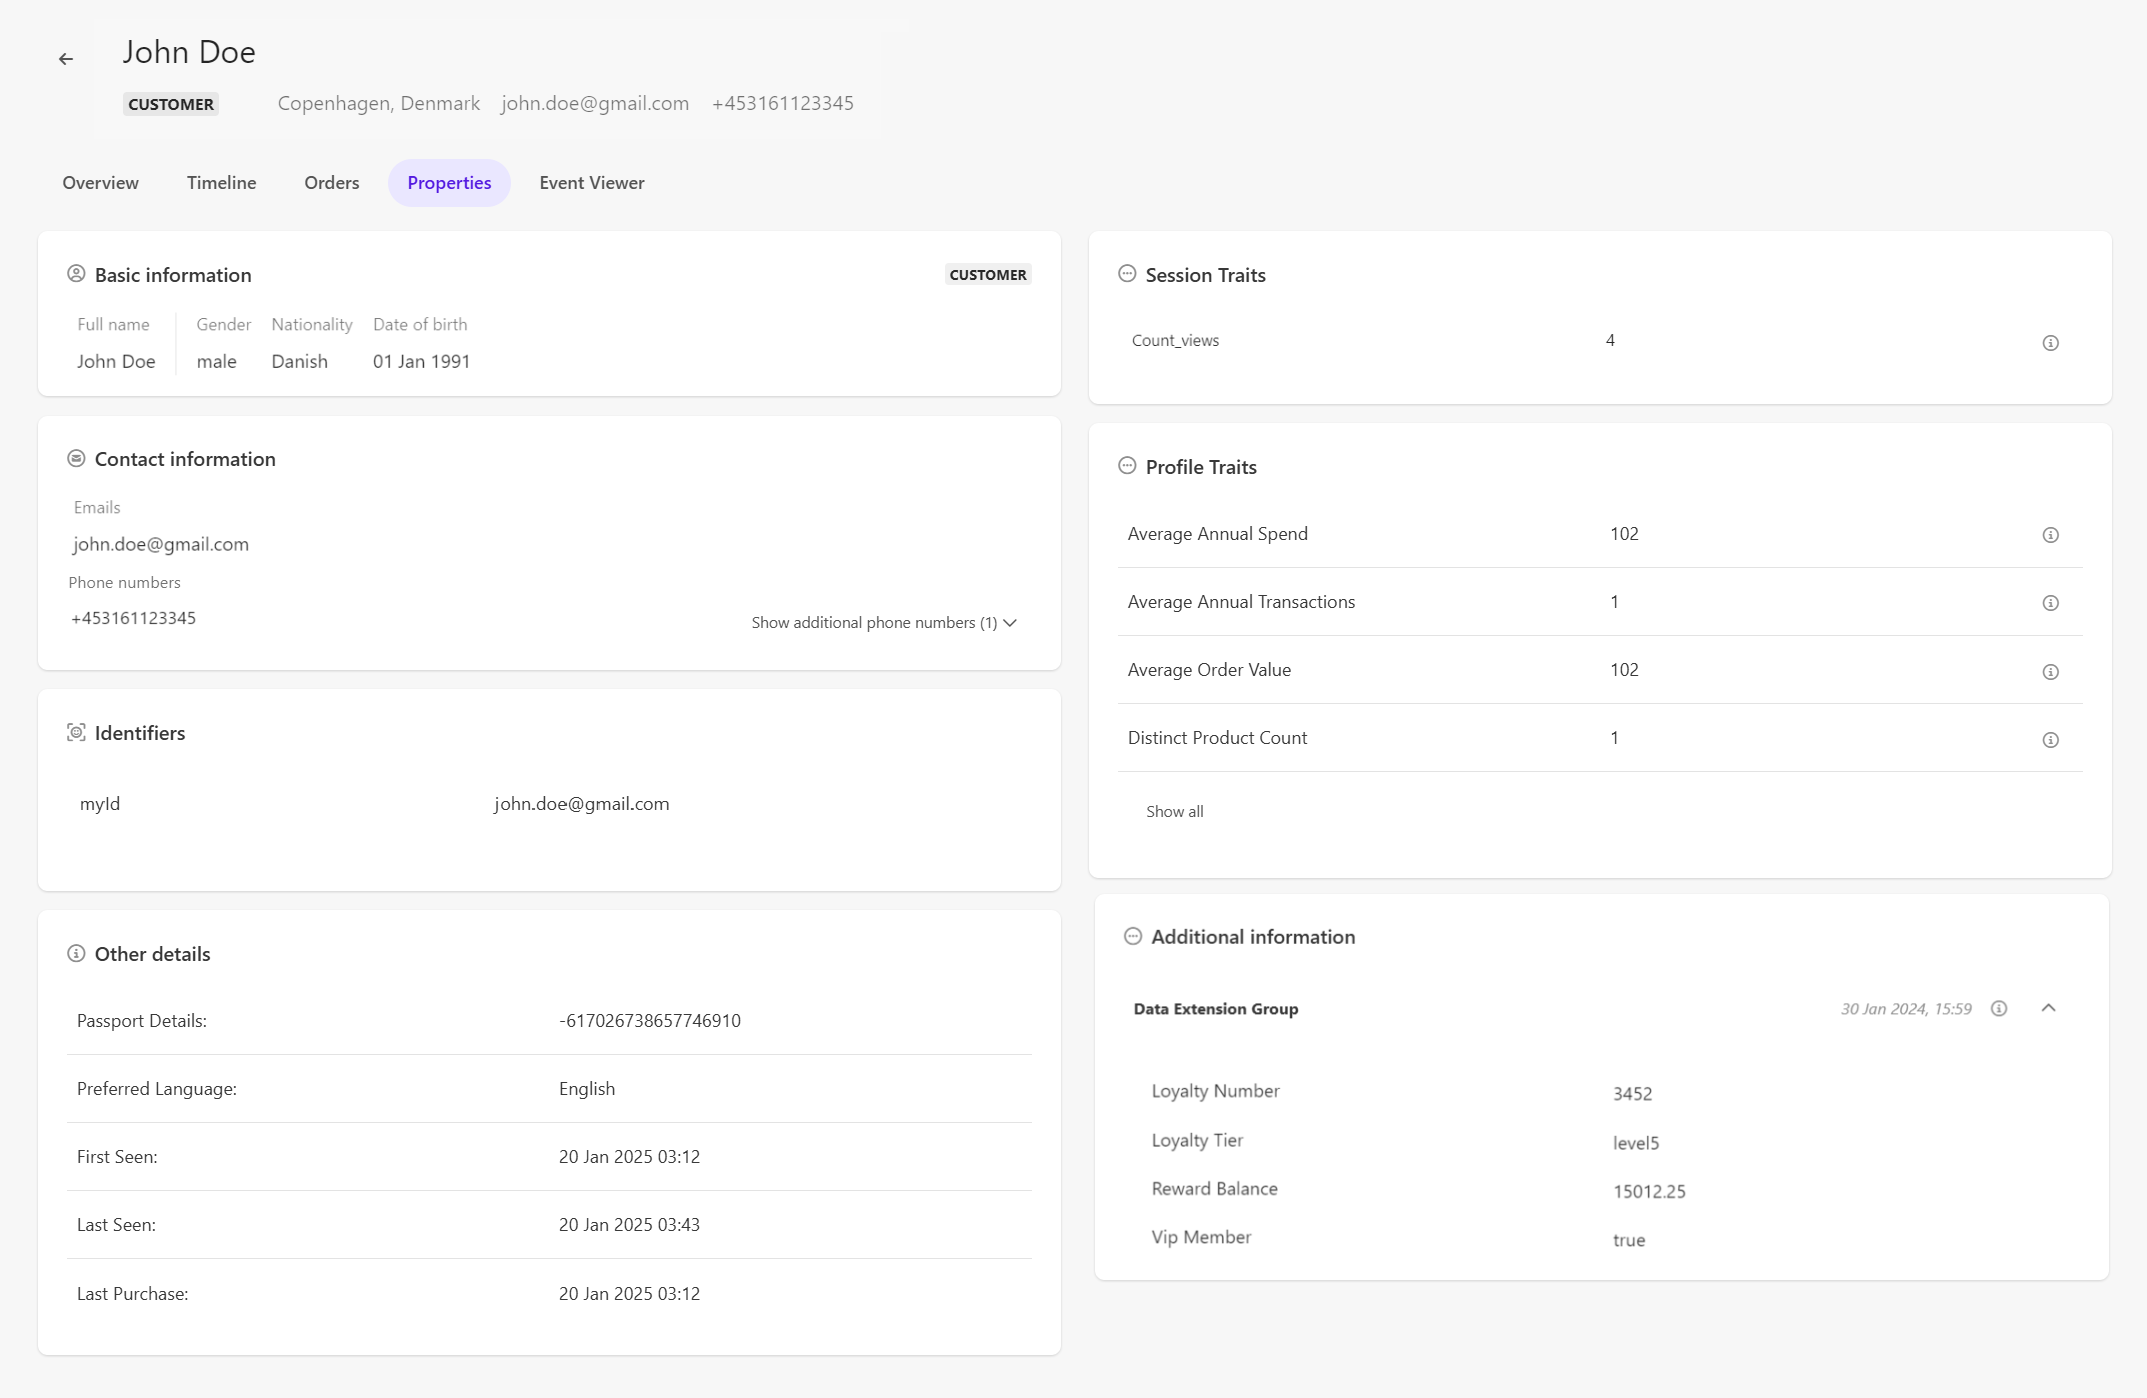Switch to the Timeline tab
This screenshot has height=1398, width=2147.
(221, 183)
